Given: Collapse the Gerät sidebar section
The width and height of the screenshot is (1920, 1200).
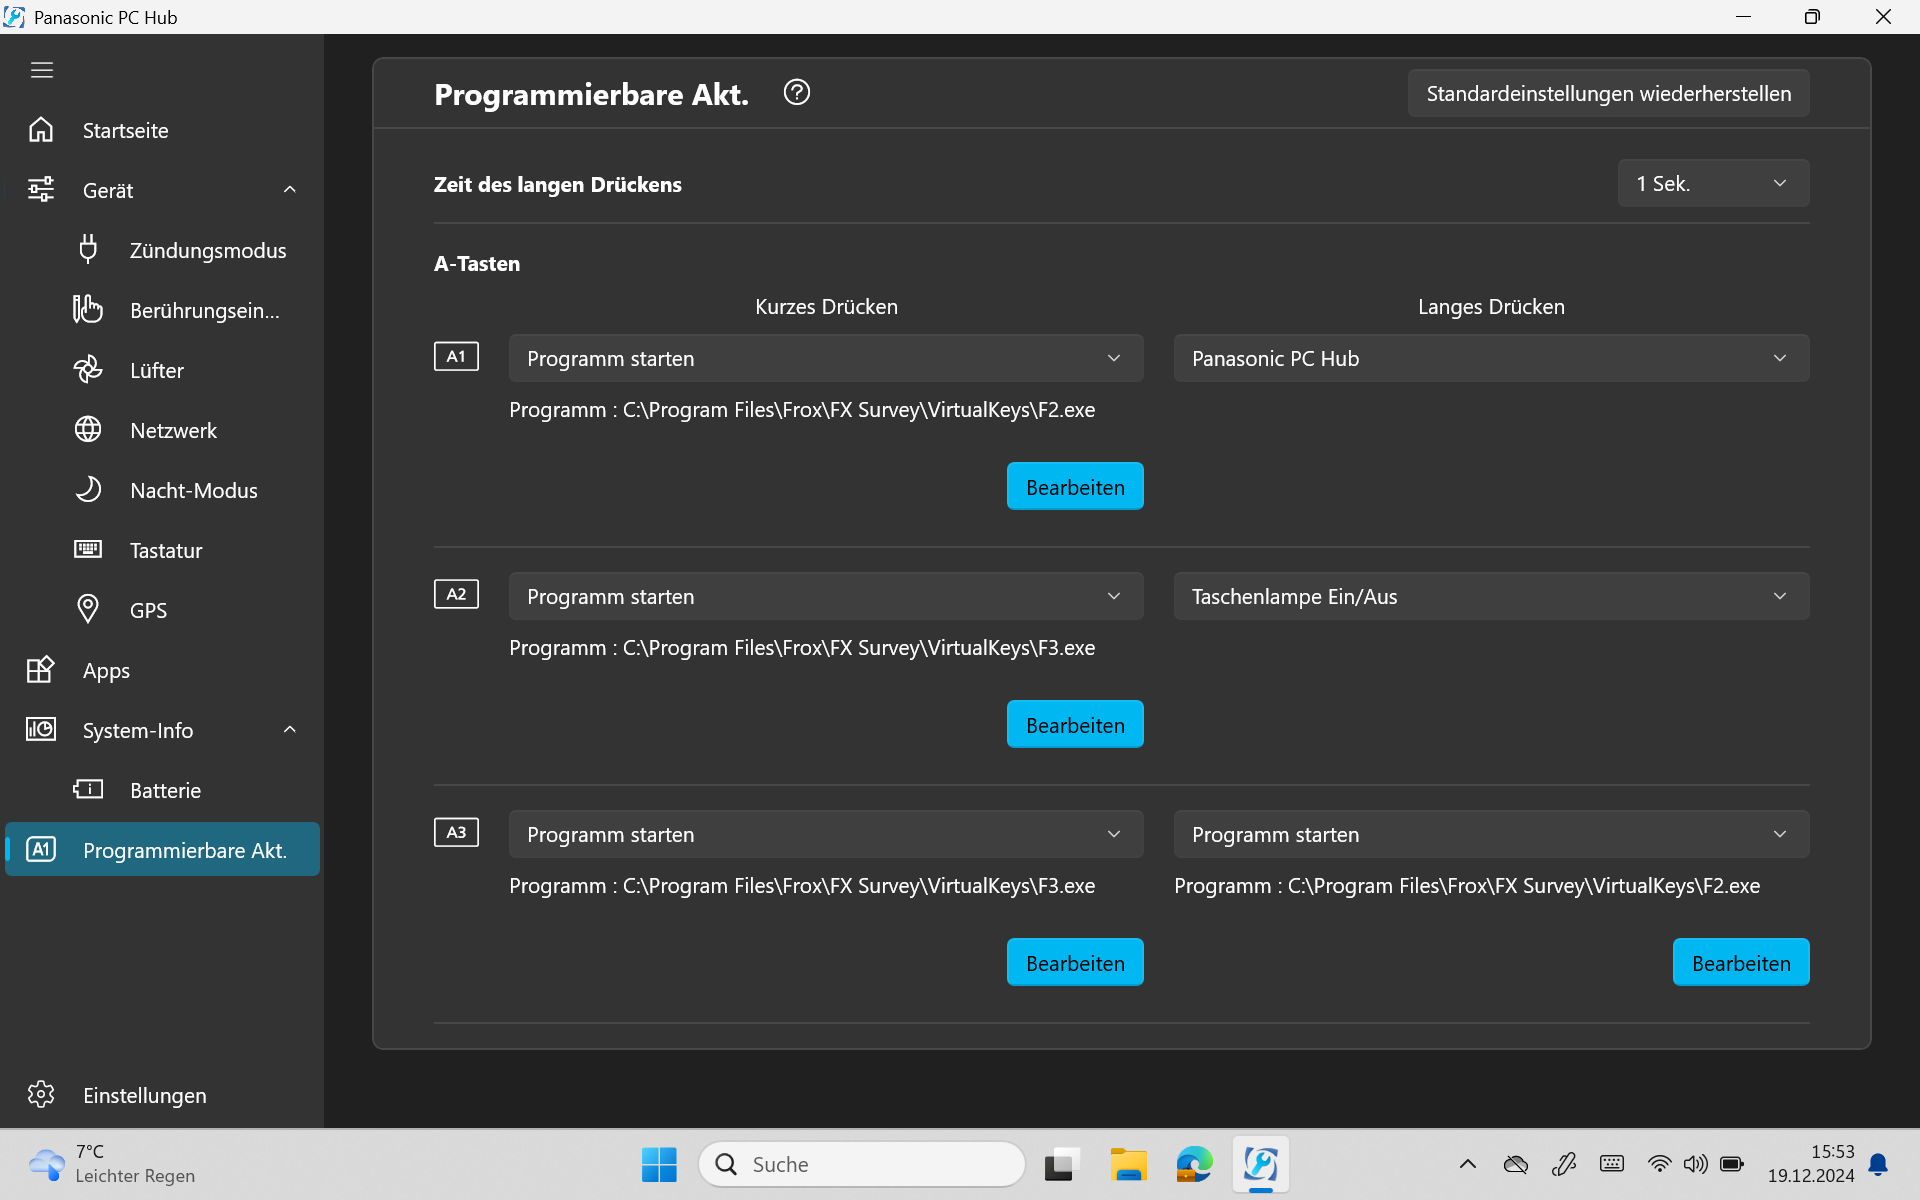Looking at the screenshot, I should pos(289,190).
